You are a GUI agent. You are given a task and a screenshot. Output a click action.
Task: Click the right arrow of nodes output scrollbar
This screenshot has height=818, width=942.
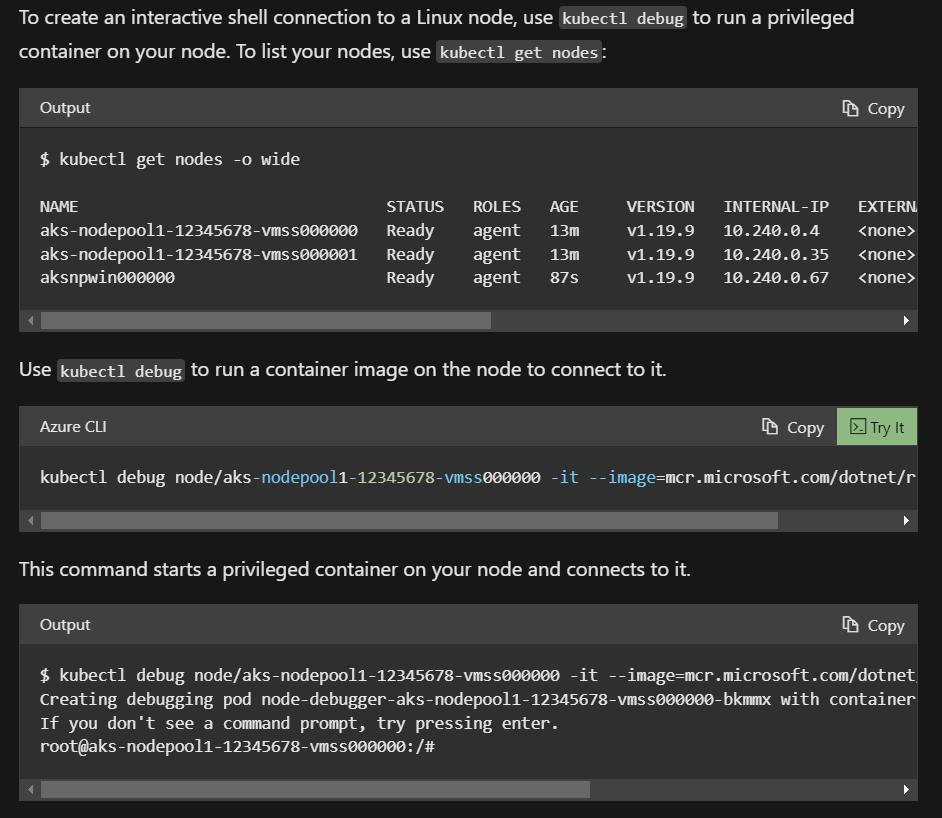point(906,321)
